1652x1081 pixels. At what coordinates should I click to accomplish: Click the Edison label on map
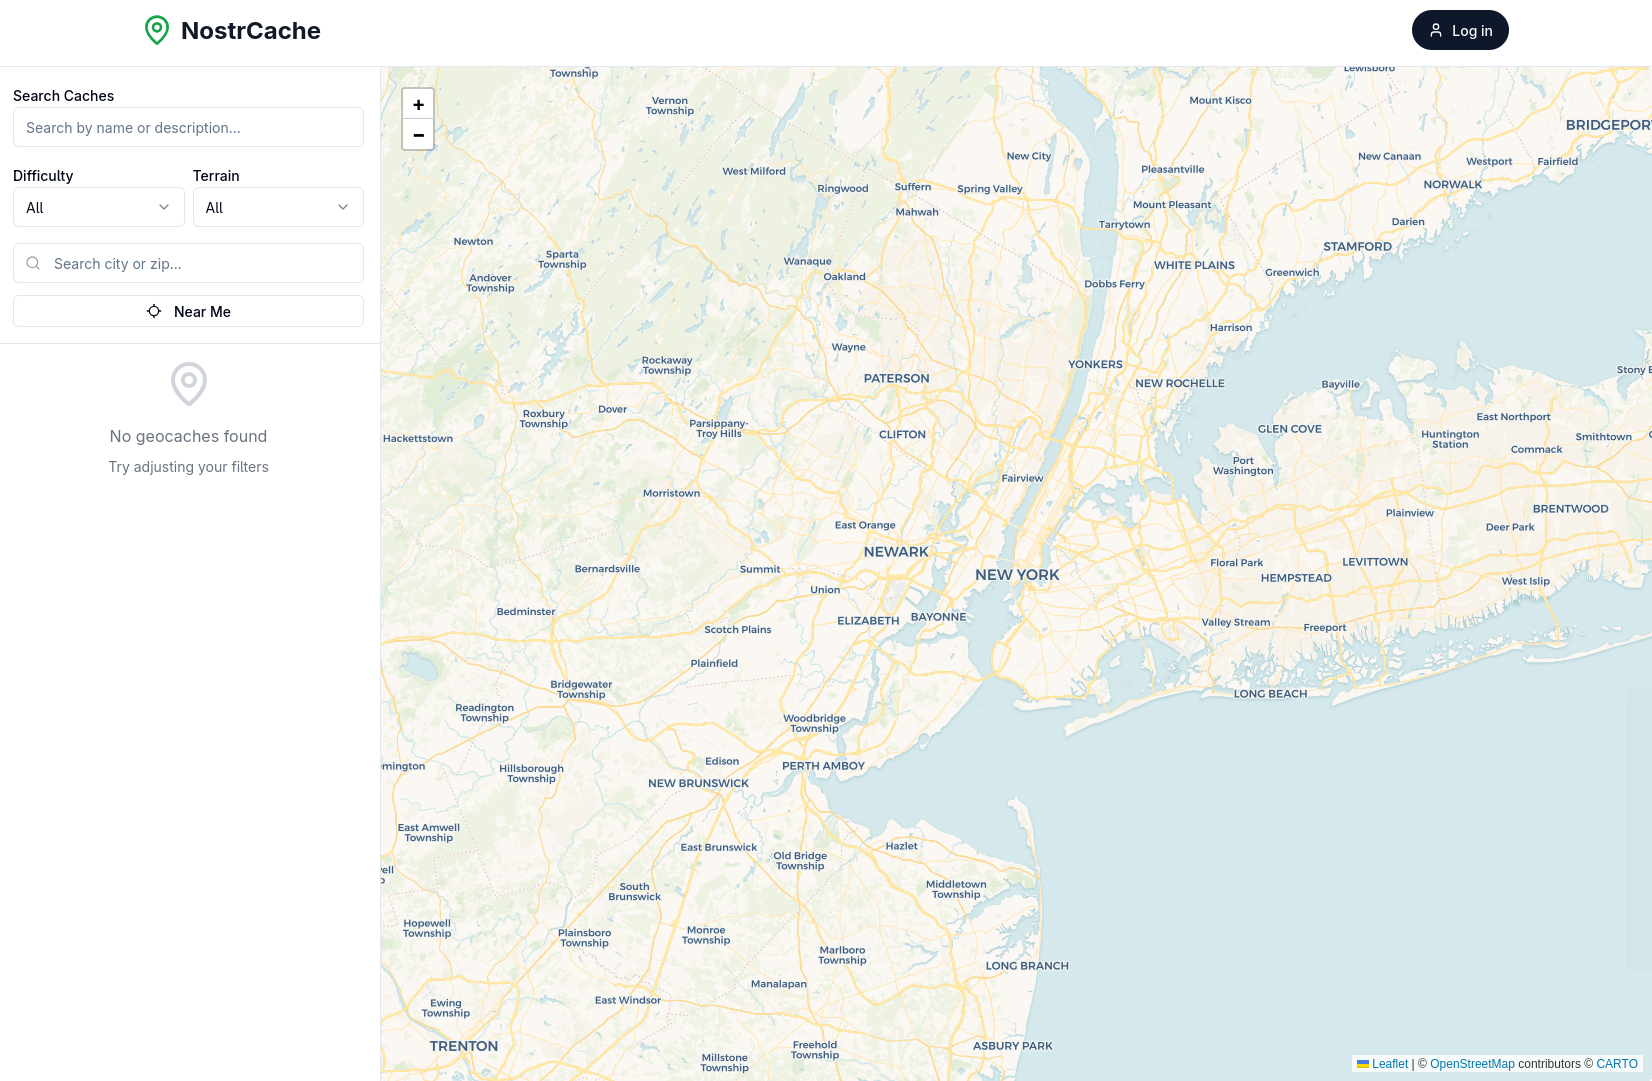coord(722,762)
